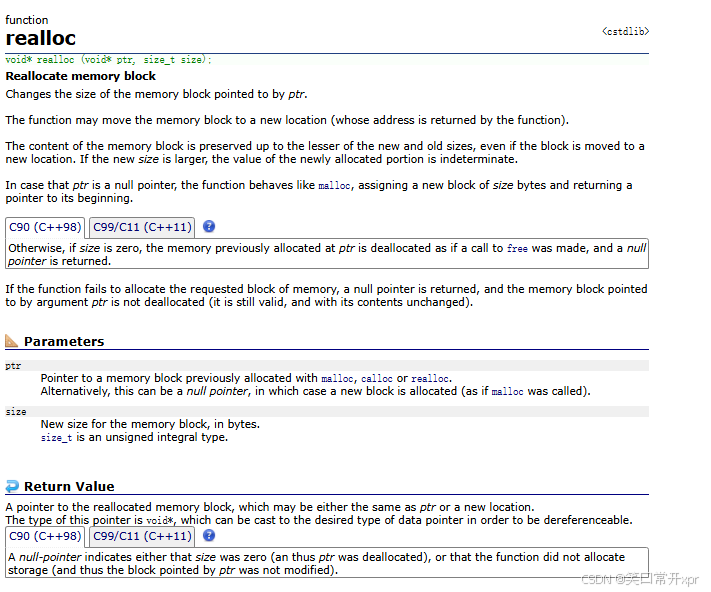Viewport: 711px width, 592px height.
Task: Select C90 (C++98) tab under Return Value
Action: point(45,536)
